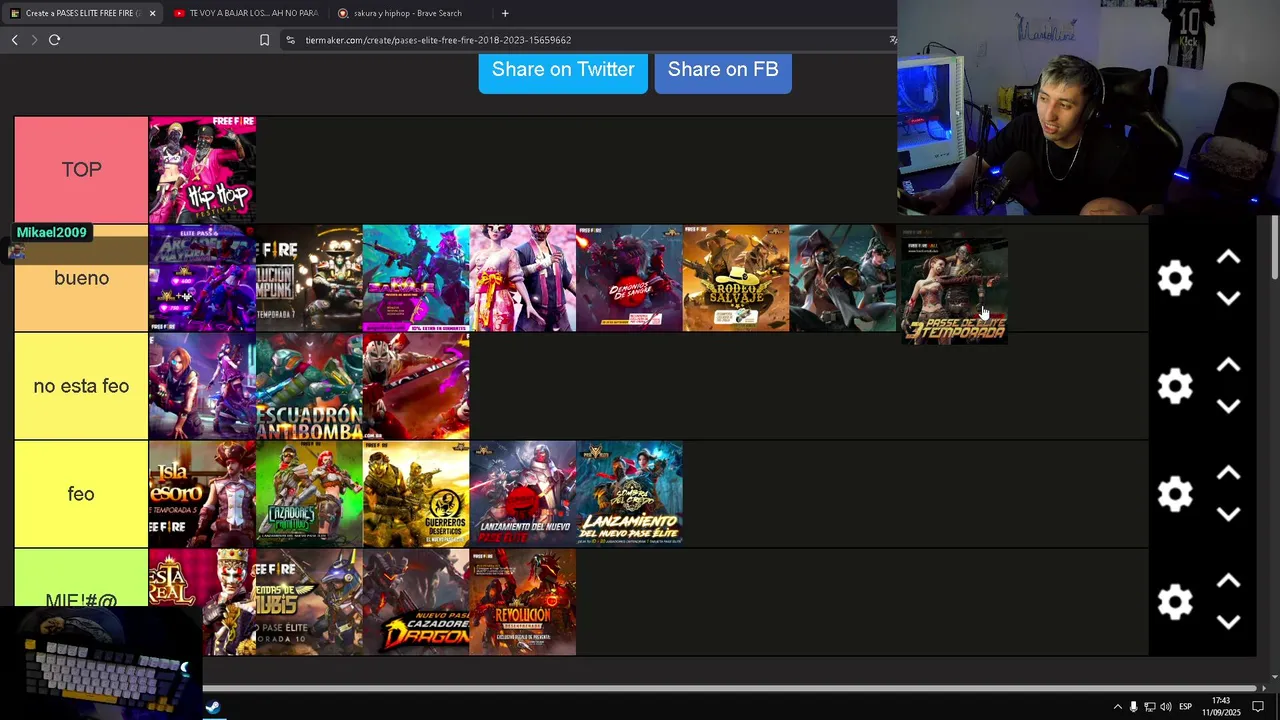Bookmark this page icon
1280x720 pixels.
[x=264, y=40]
